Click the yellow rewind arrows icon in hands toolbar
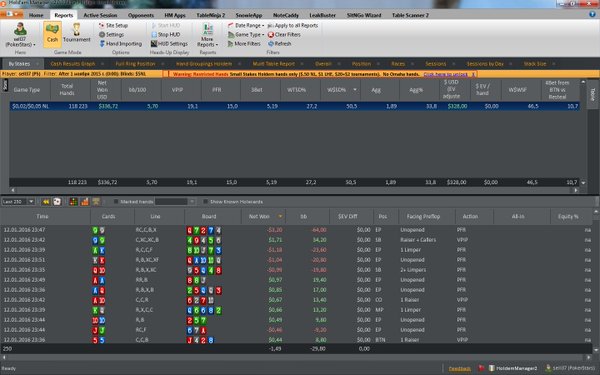The height and width of the screenshot is (375, 600). pos(46,202)
